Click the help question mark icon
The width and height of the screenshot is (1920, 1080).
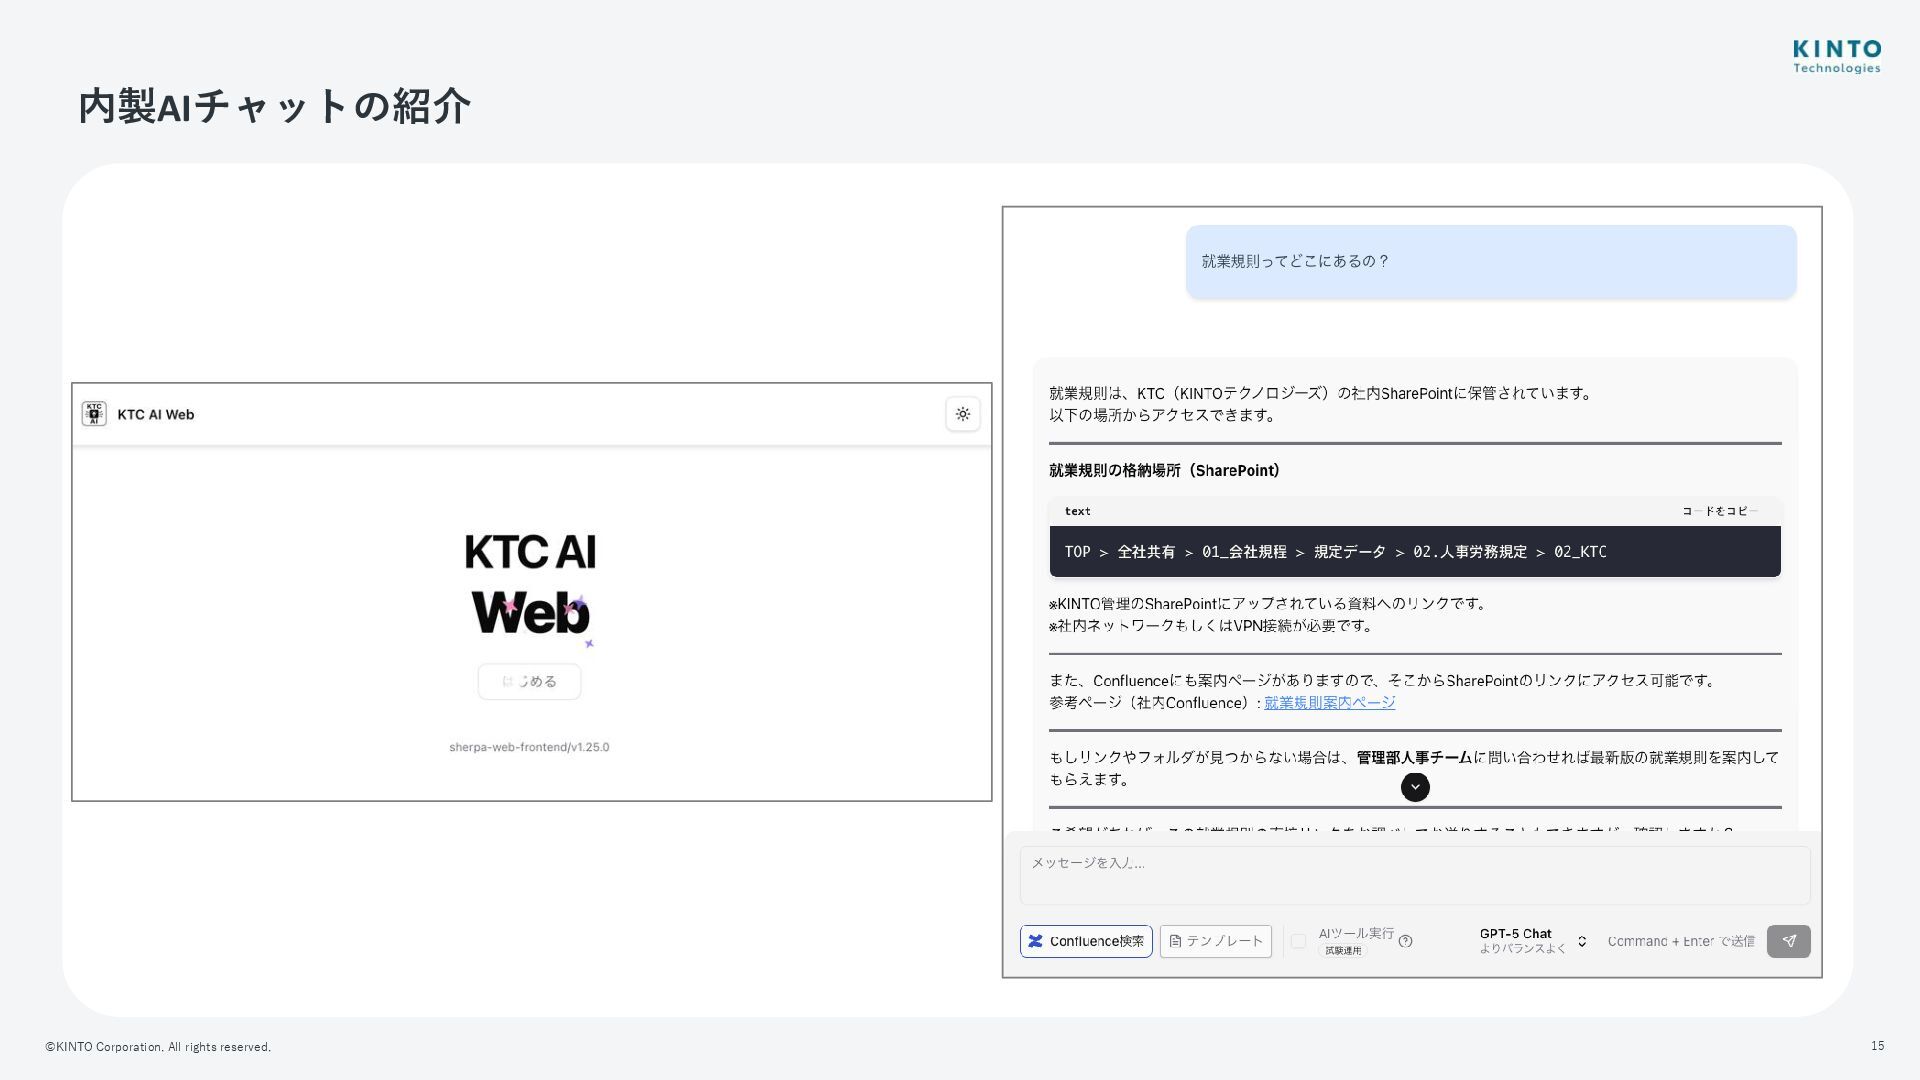click(1405, 941)
